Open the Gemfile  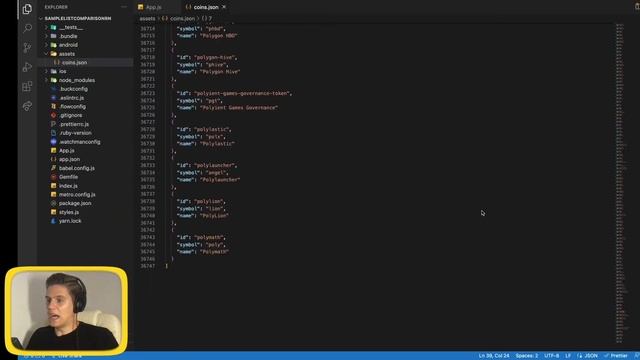68,177
